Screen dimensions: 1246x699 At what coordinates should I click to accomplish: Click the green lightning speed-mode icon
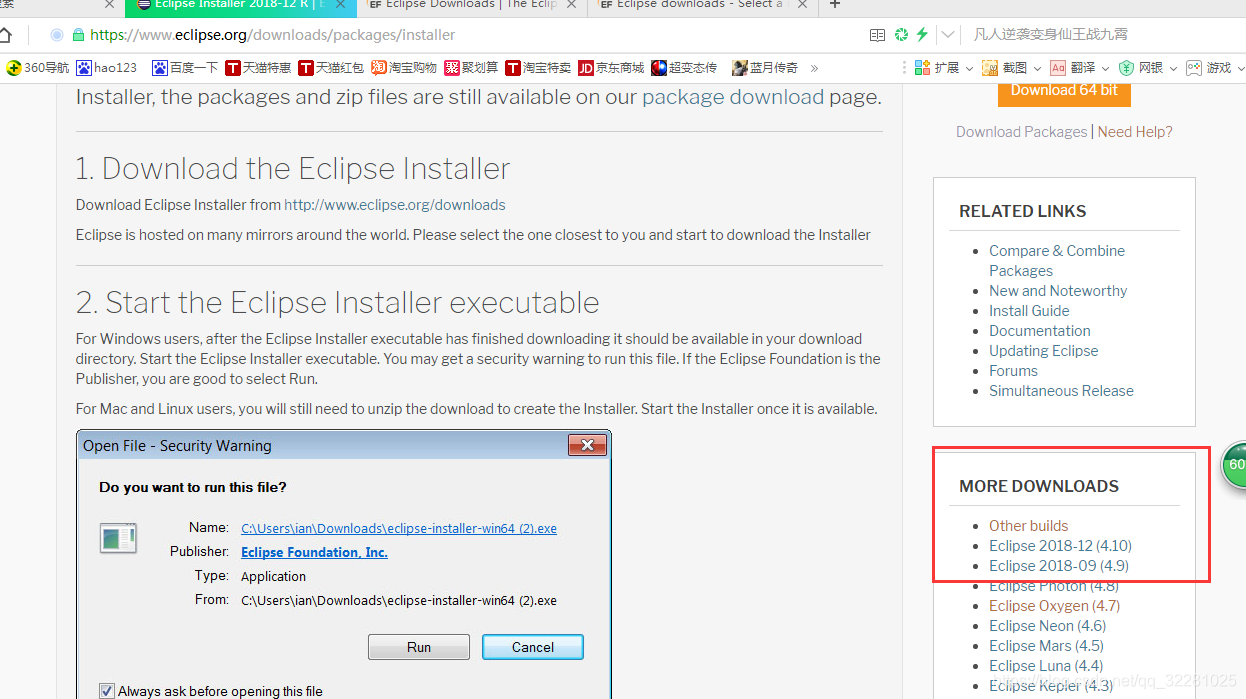coord(922,34)
